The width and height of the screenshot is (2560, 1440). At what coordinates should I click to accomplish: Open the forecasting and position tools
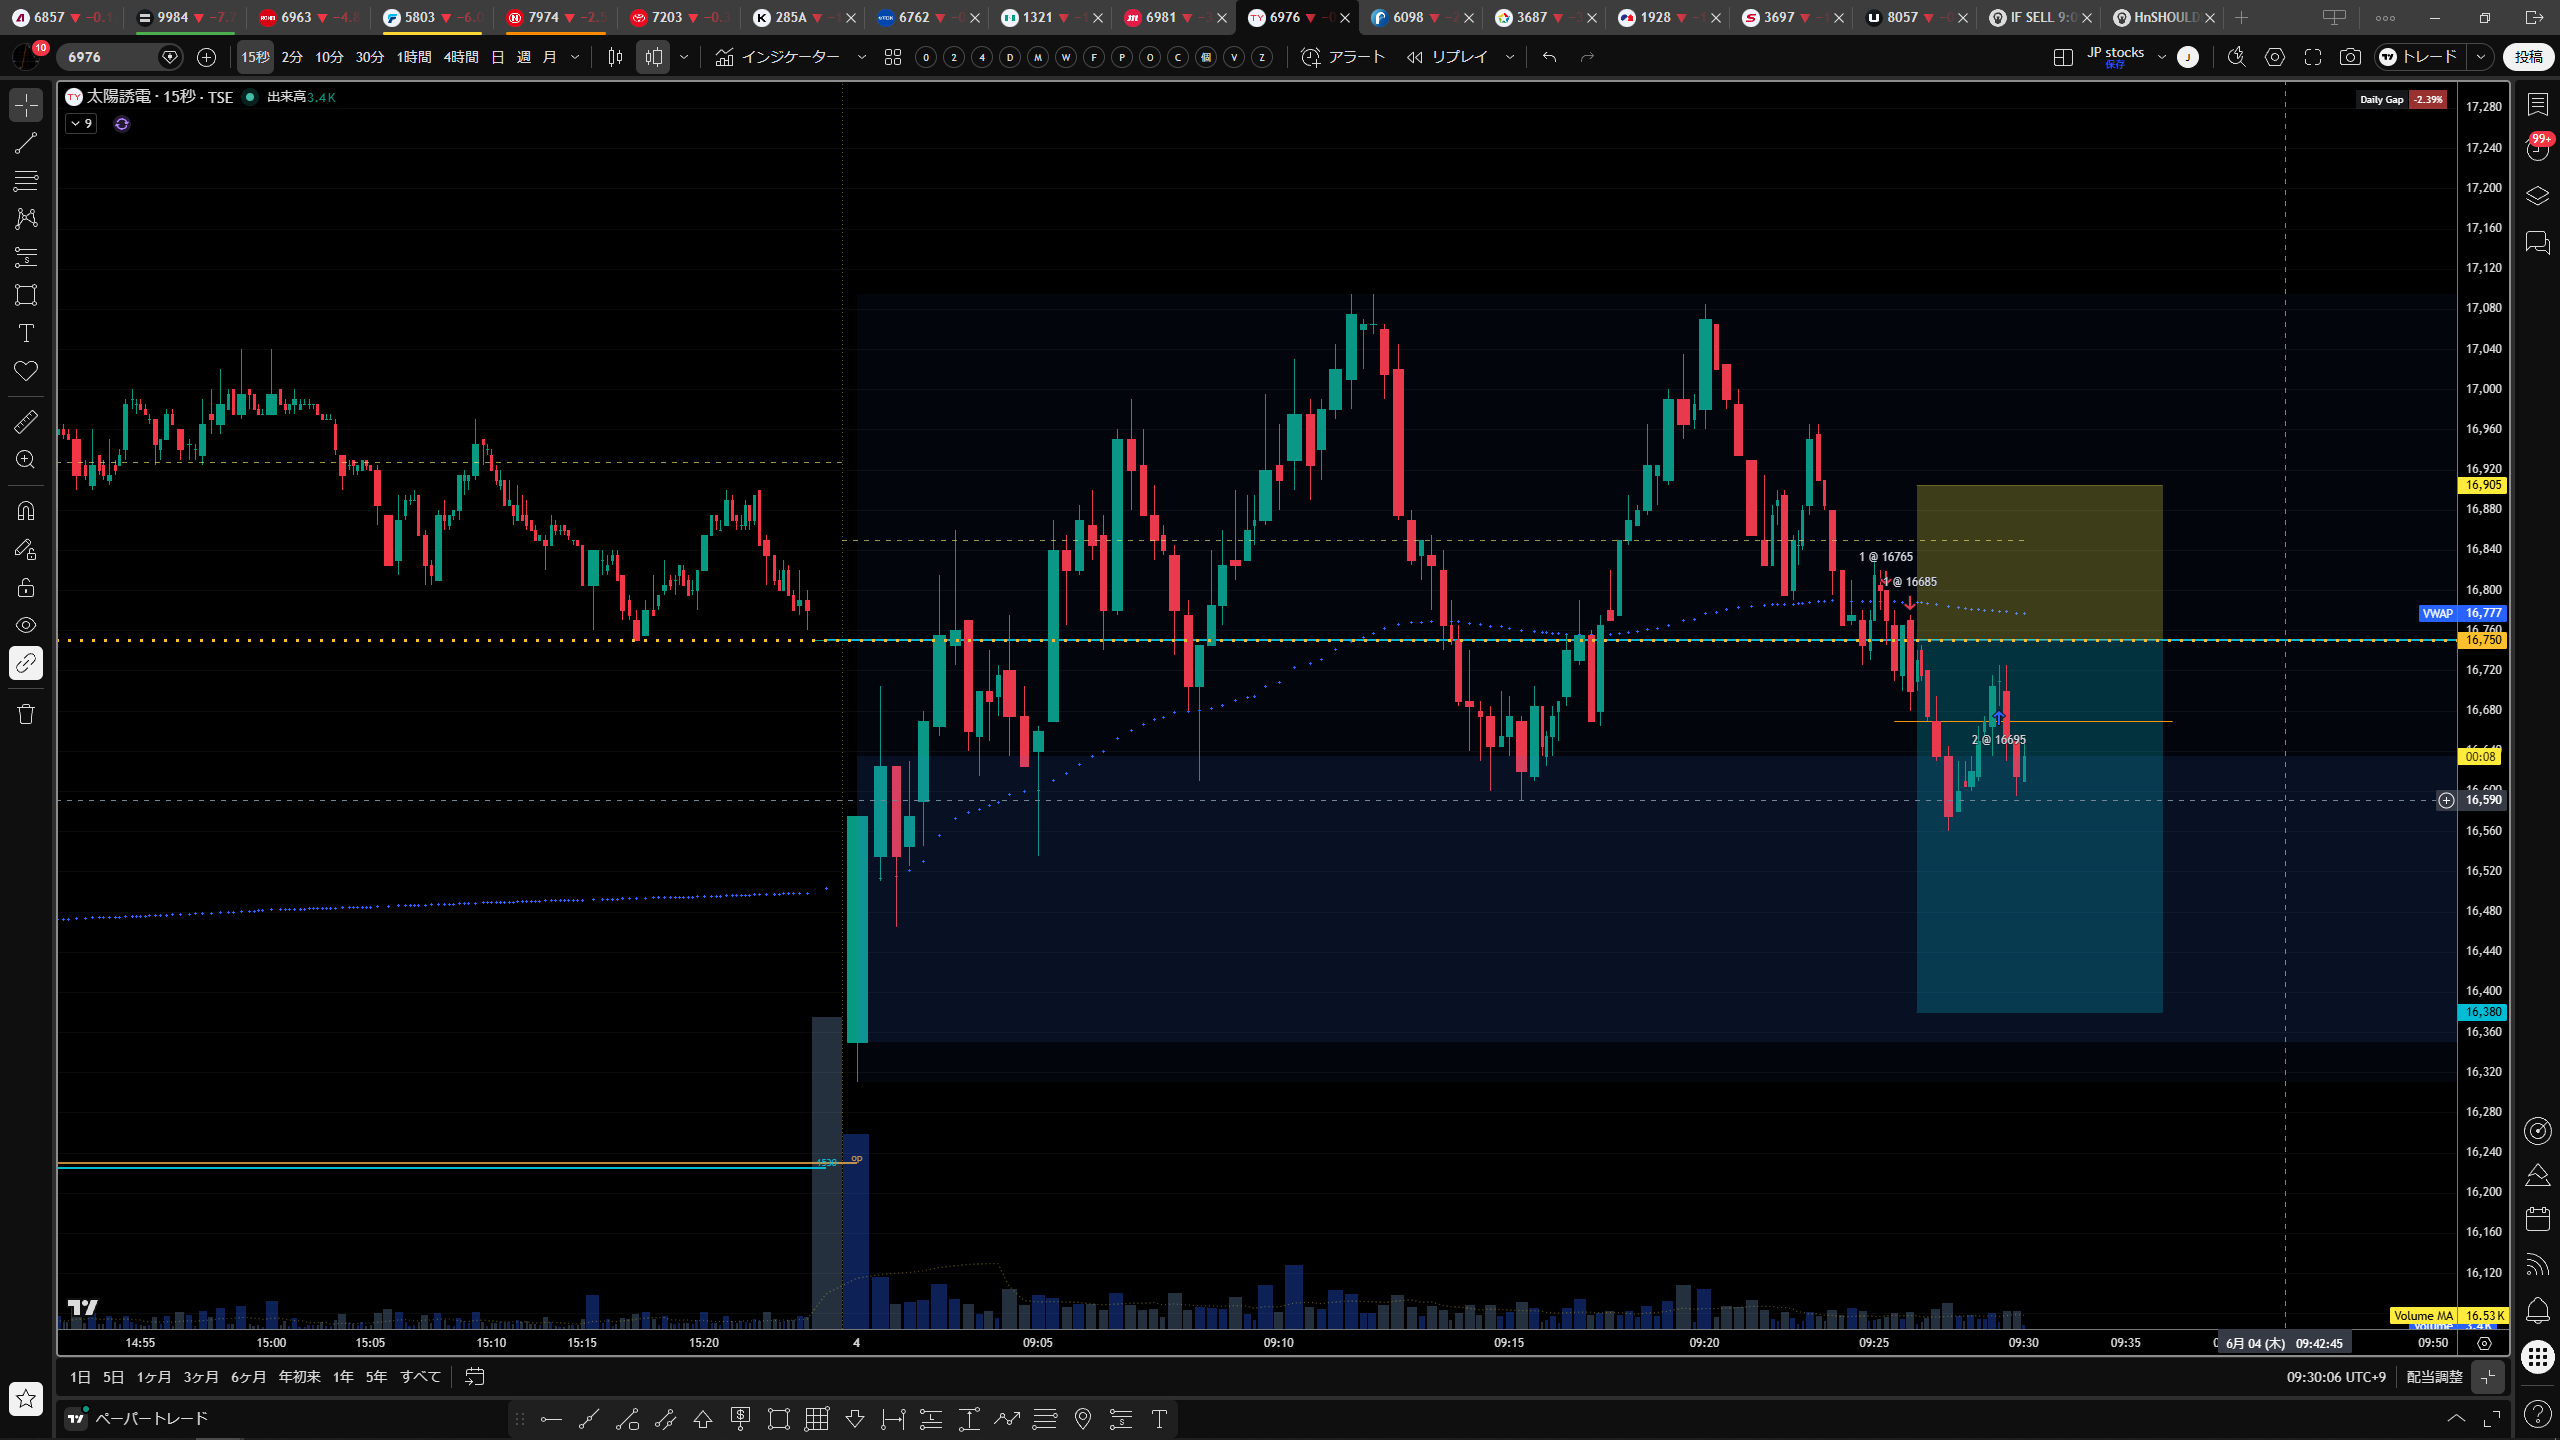tap(26, 257)
